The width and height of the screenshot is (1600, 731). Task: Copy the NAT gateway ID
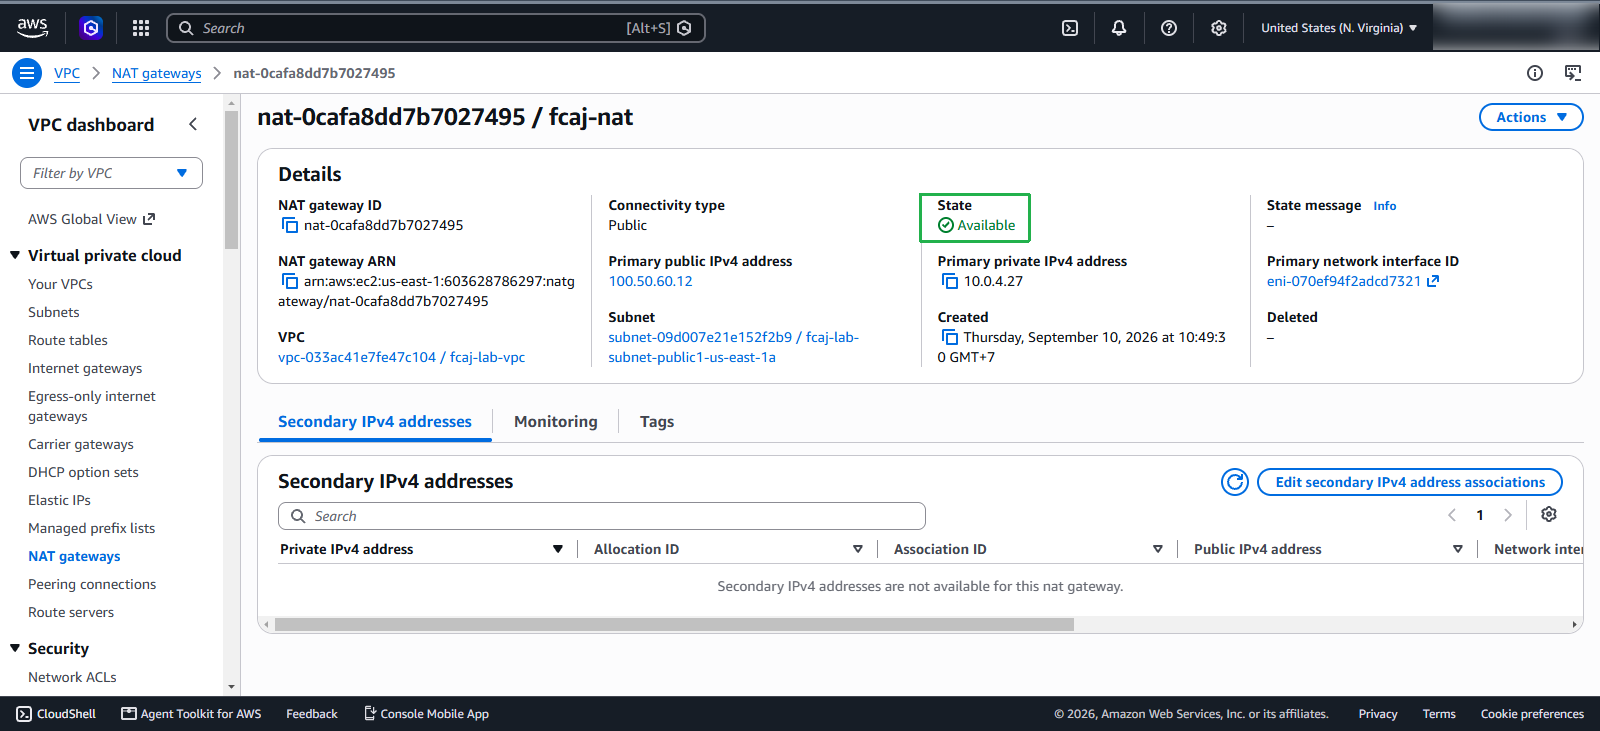290,225
